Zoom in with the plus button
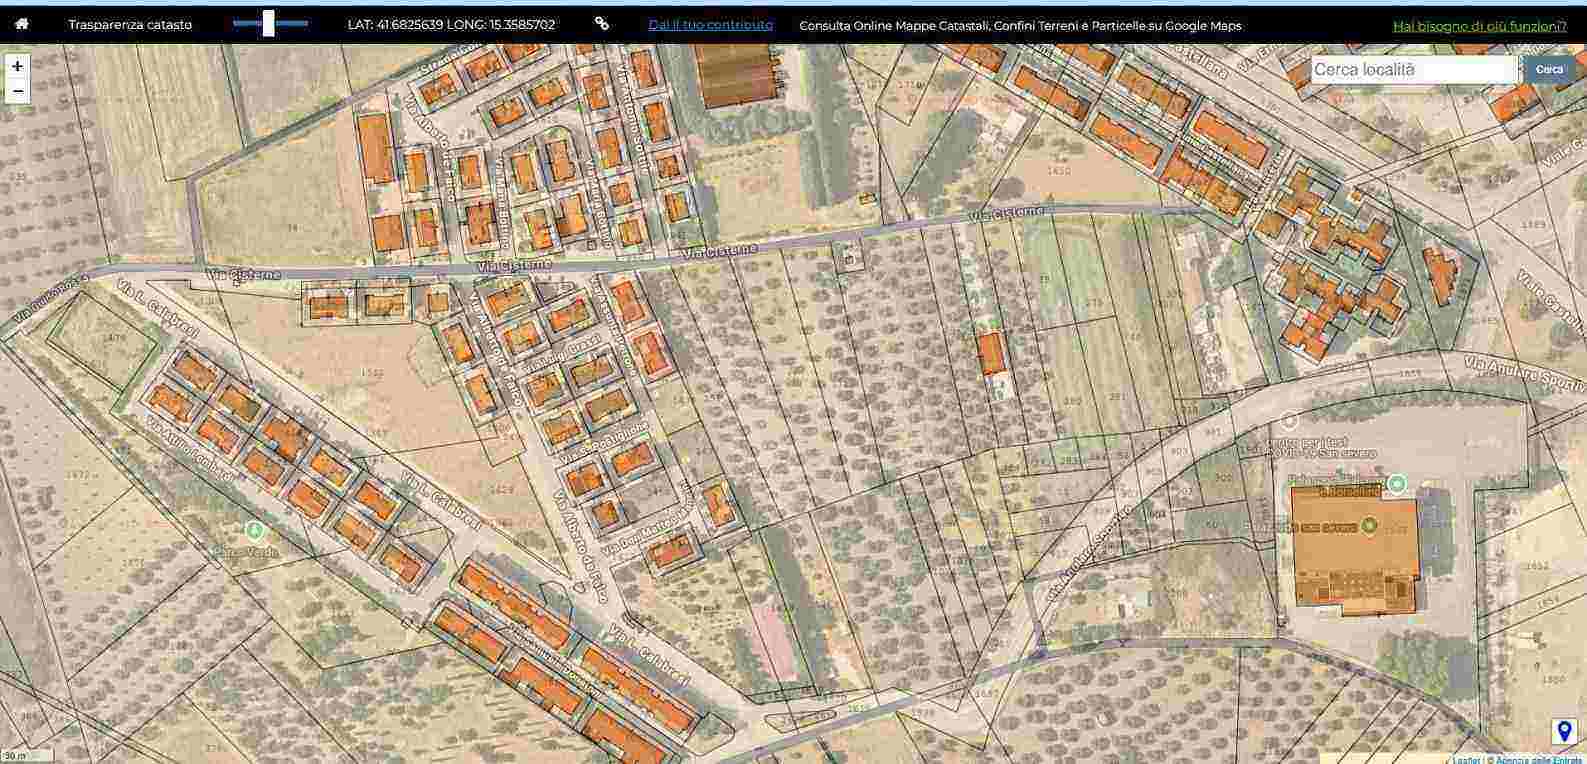Image resolution: width=1587 pixels, height=764 pixels. coord(17,66)
